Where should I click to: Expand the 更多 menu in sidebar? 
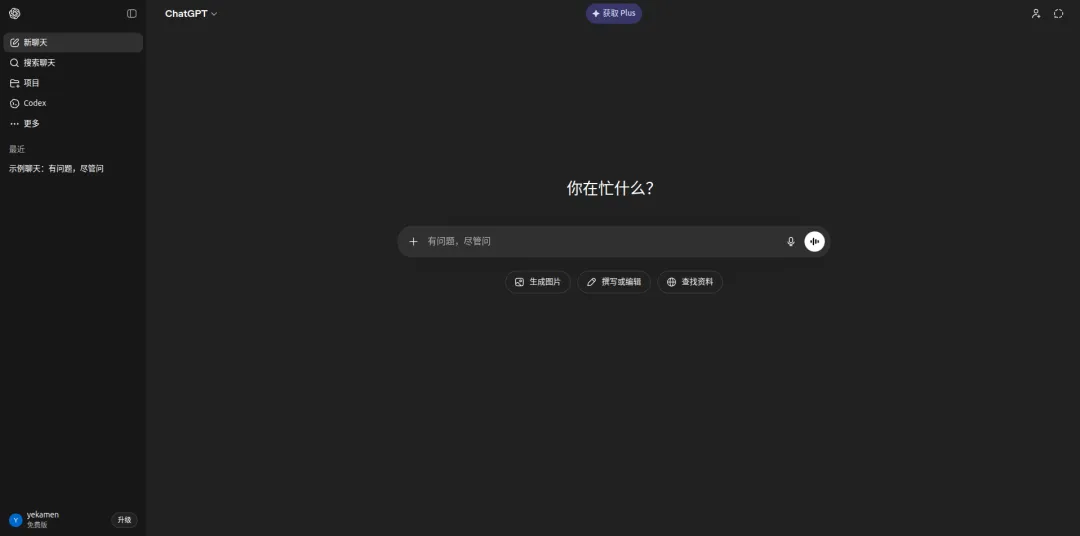click(73, 123)
